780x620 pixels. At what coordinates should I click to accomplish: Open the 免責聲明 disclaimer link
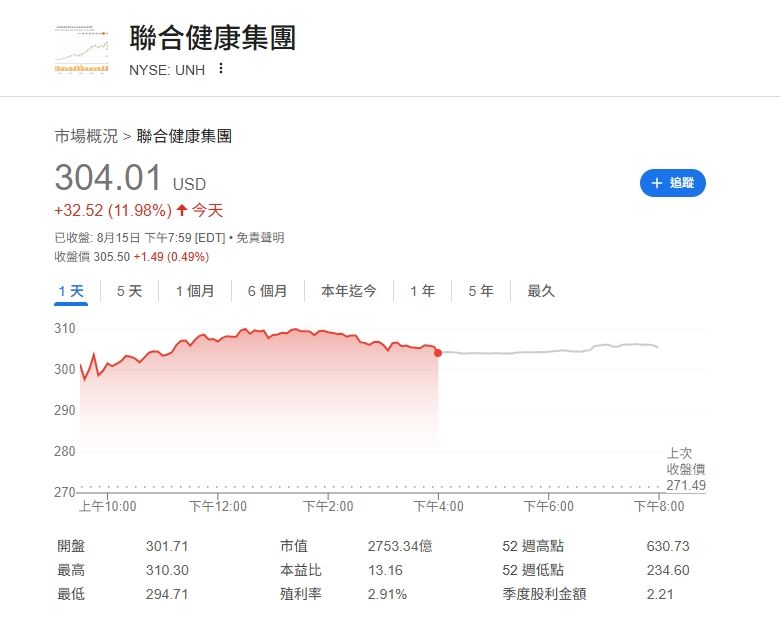[x=260, y=238]
